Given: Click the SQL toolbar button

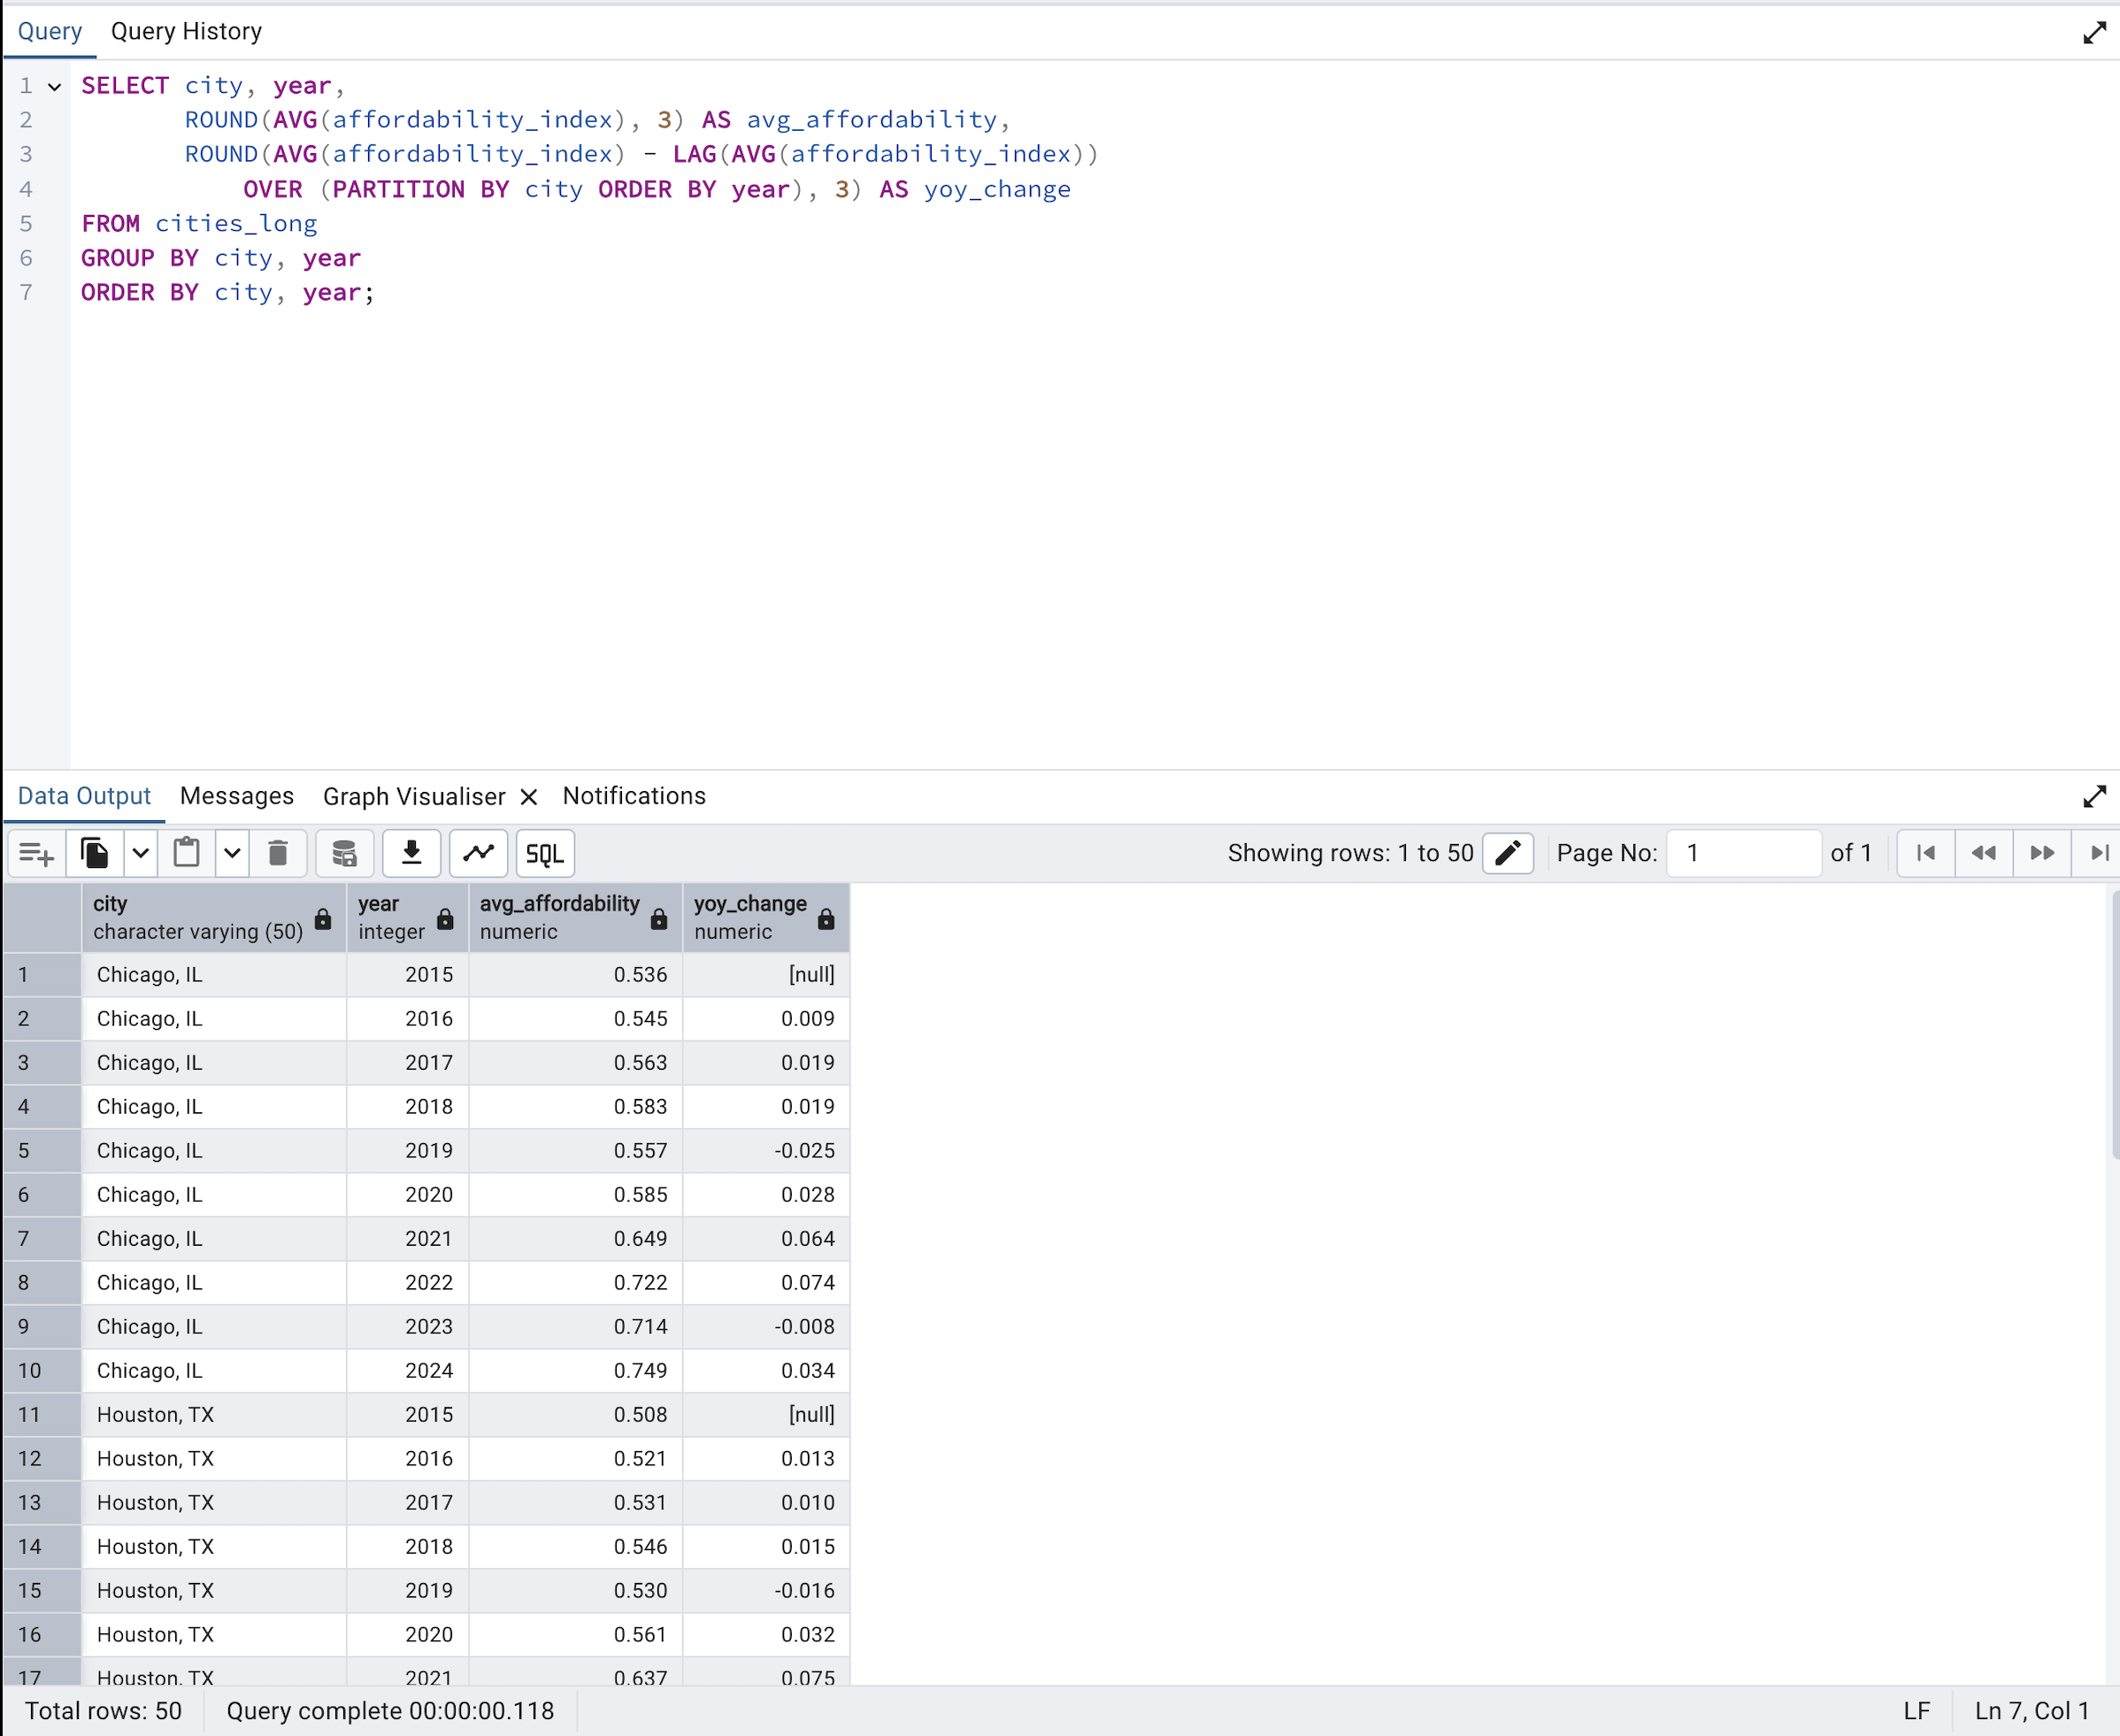Looking at the screenshot, I should point(545,853).
